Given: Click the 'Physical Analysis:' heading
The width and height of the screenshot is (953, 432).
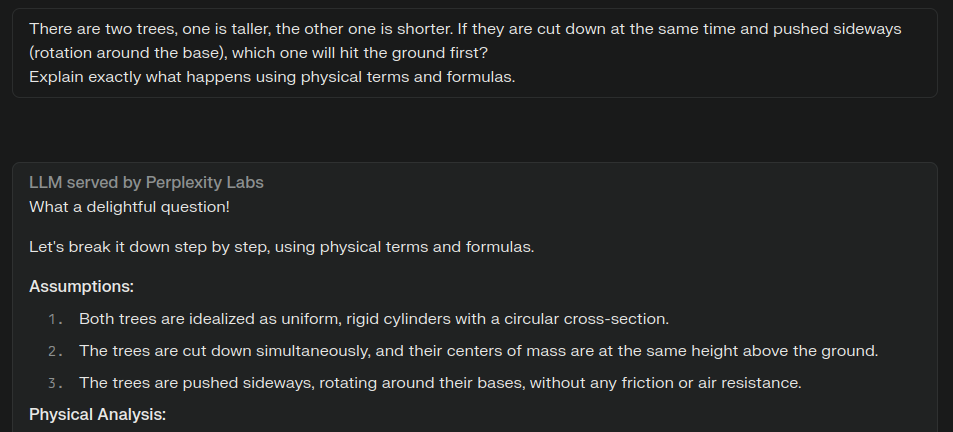Looking at the screenshot, I should [98, 415].
